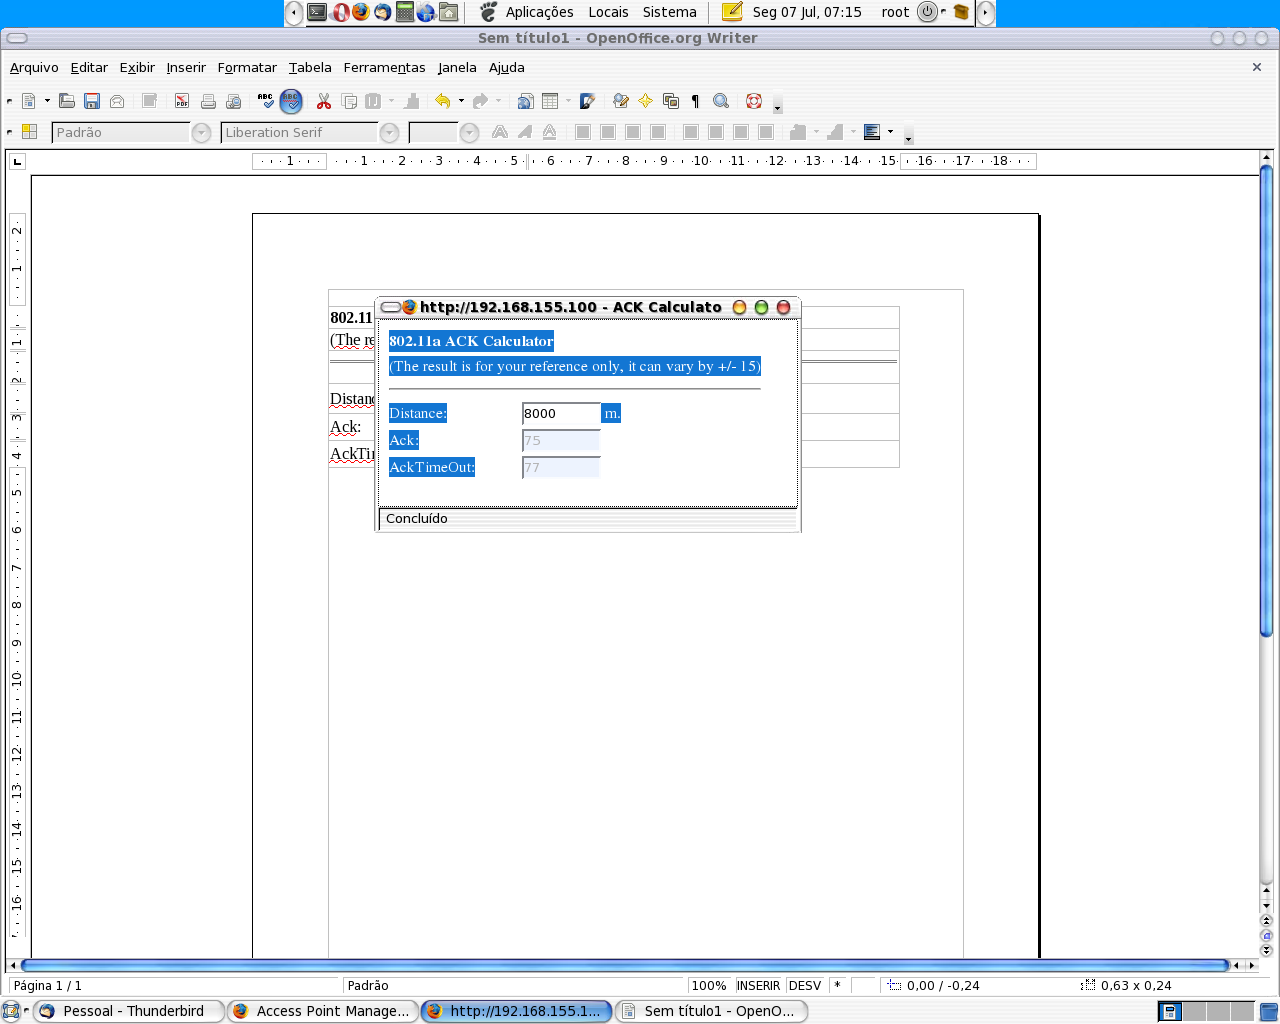Open the Ferramentas menu
Viewport: 1280px width, 1024px height.
point(384,68)
